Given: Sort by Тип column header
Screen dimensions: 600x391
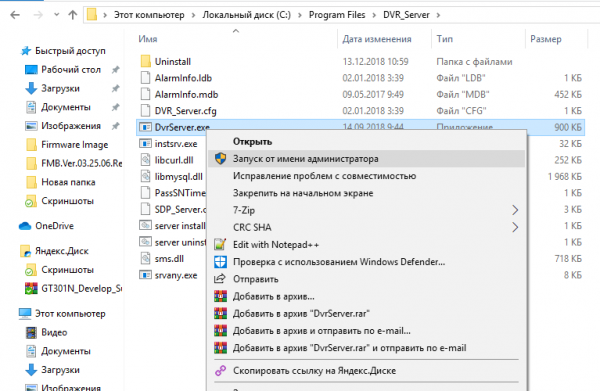Looking at the screenshot, I should click(x=445, y=39).
